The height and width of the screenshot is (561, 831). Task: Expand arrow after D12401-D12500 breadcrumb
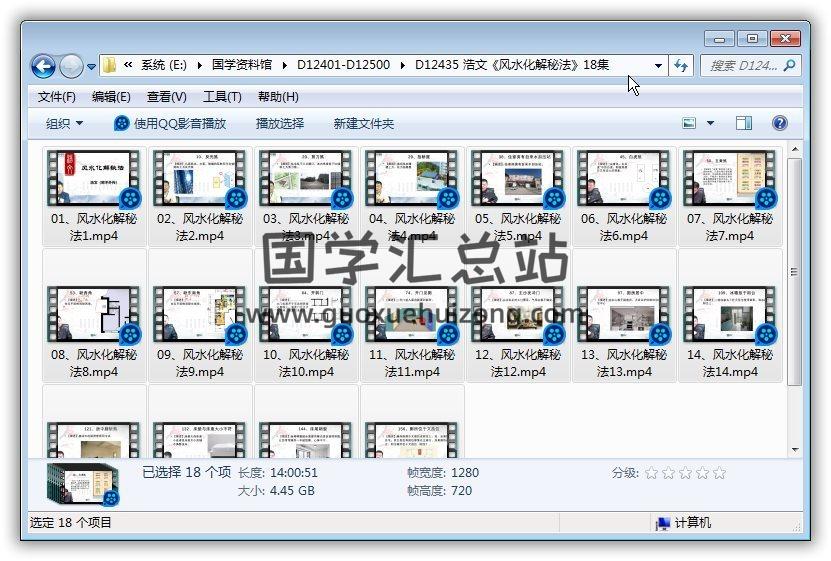[403, 65]
